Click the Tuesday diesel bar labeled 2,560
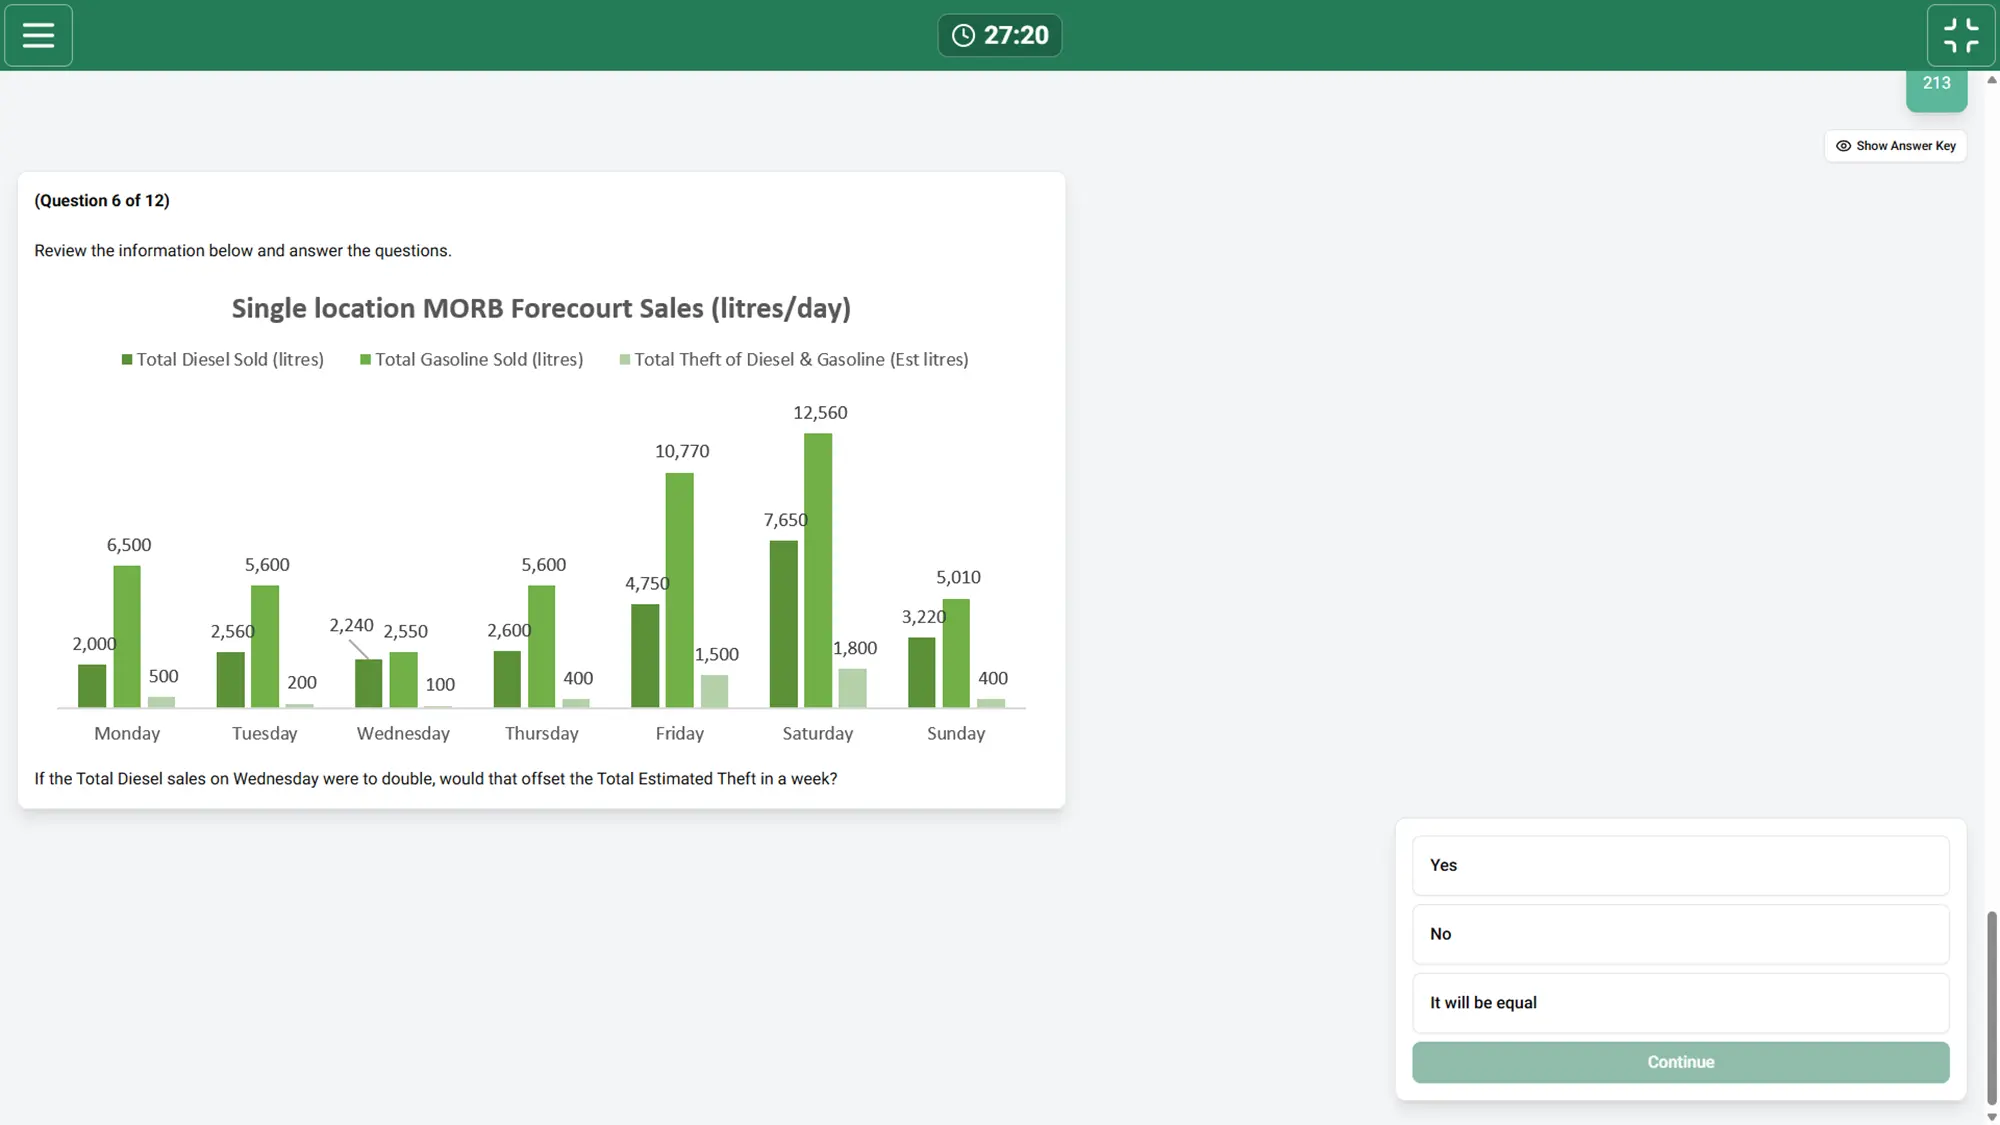Viewport: 2000px width, 1125px height. pyautogui.click(x=231, y=680)
